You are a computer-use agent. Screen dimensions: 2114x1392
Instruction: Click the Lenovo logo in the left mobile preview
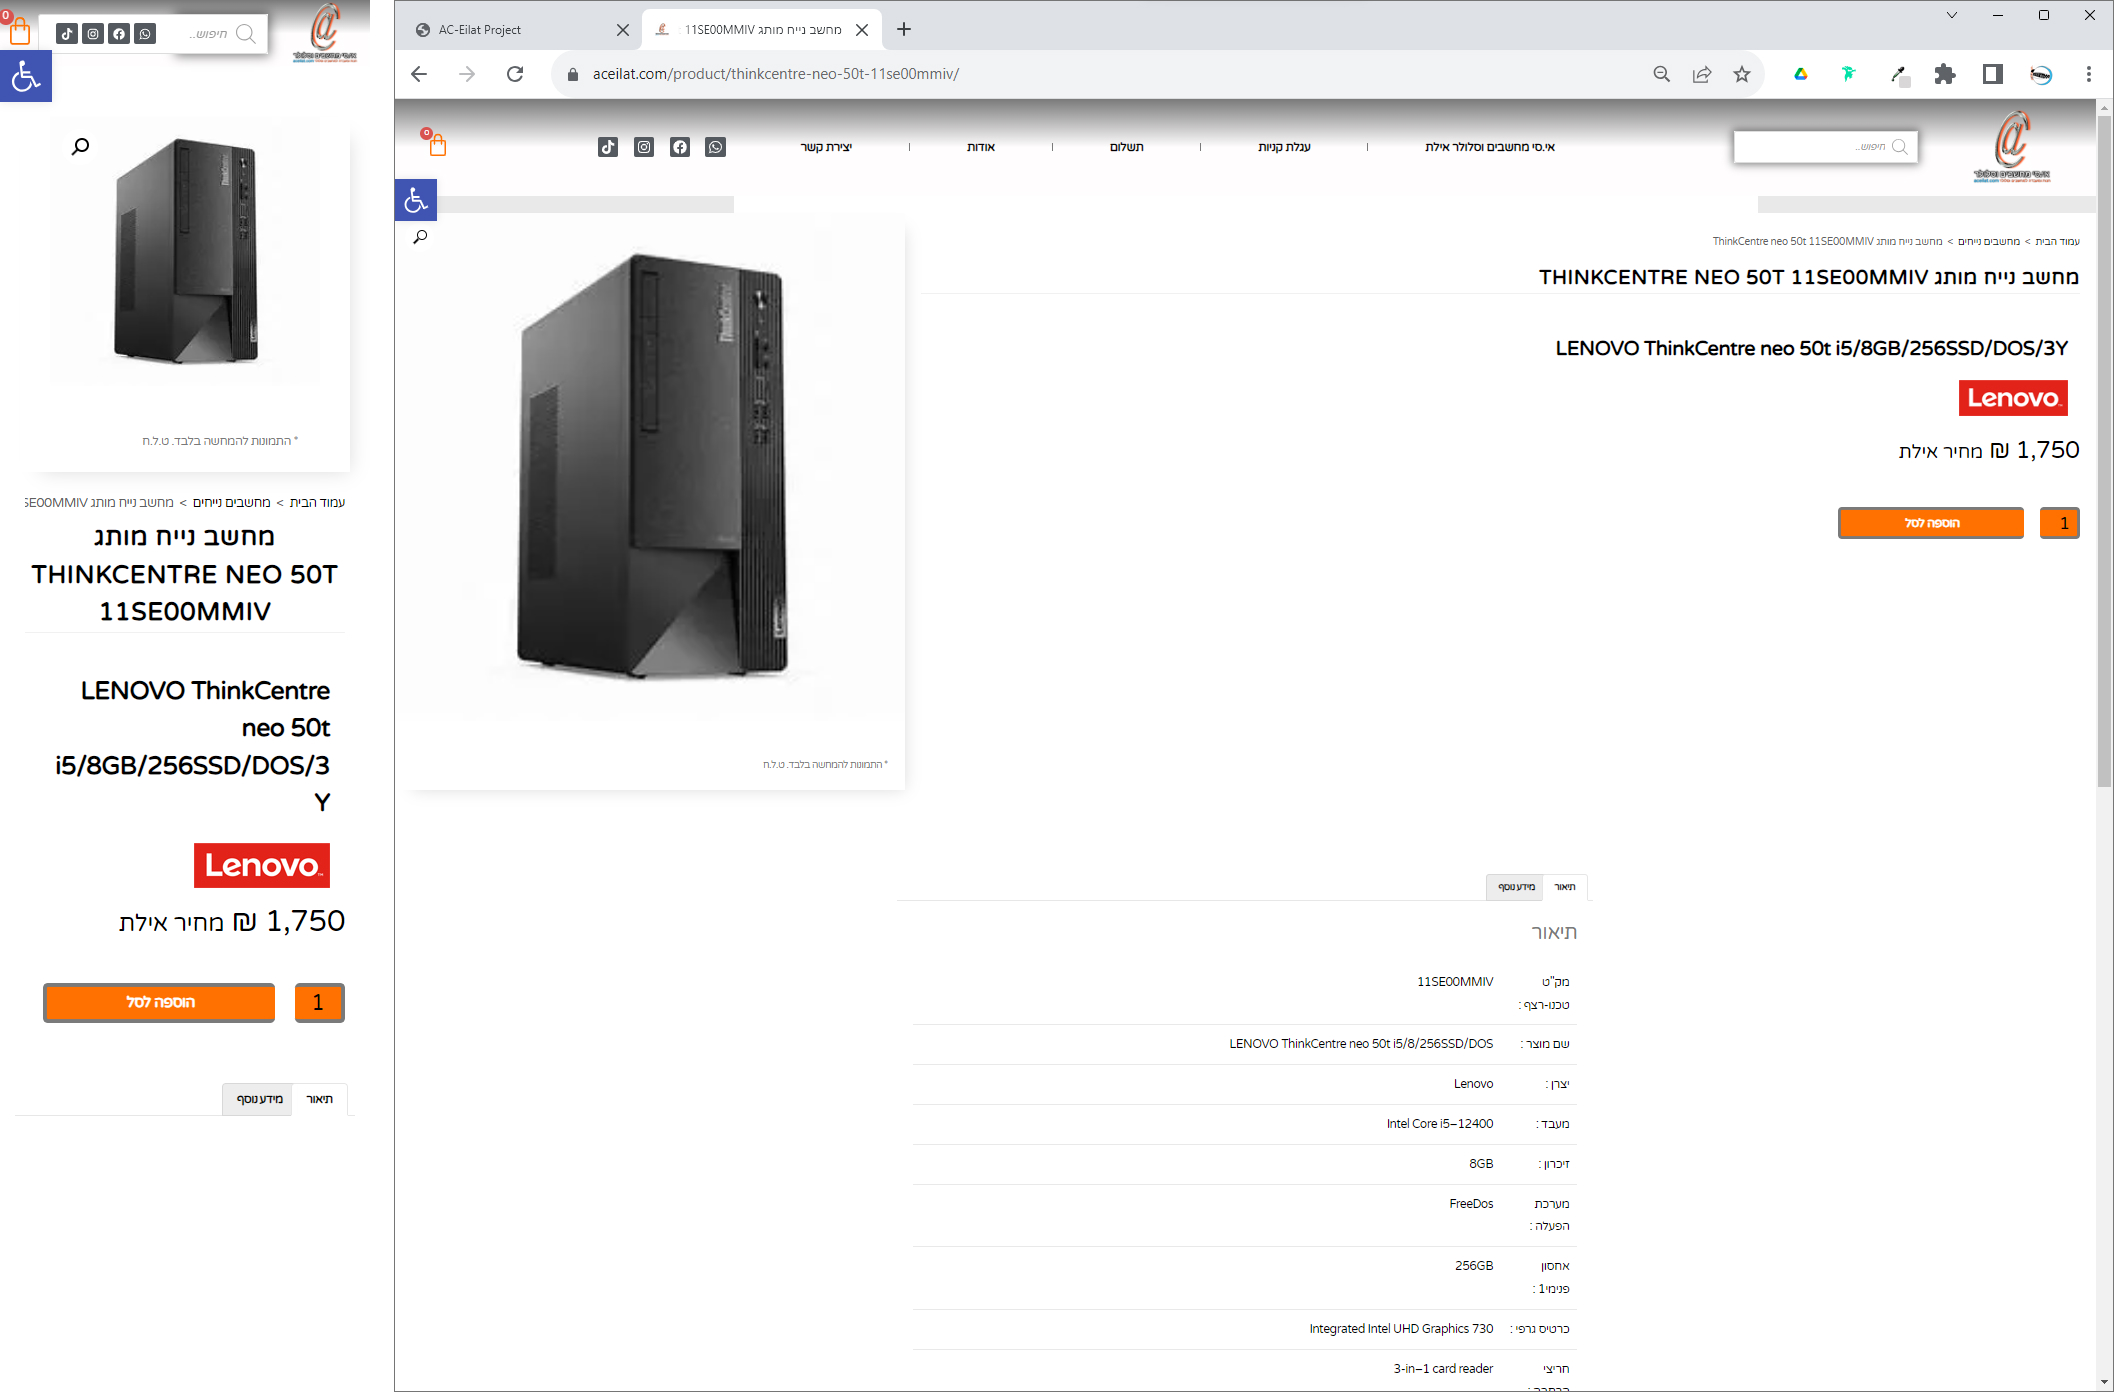(x=262, y=865)
